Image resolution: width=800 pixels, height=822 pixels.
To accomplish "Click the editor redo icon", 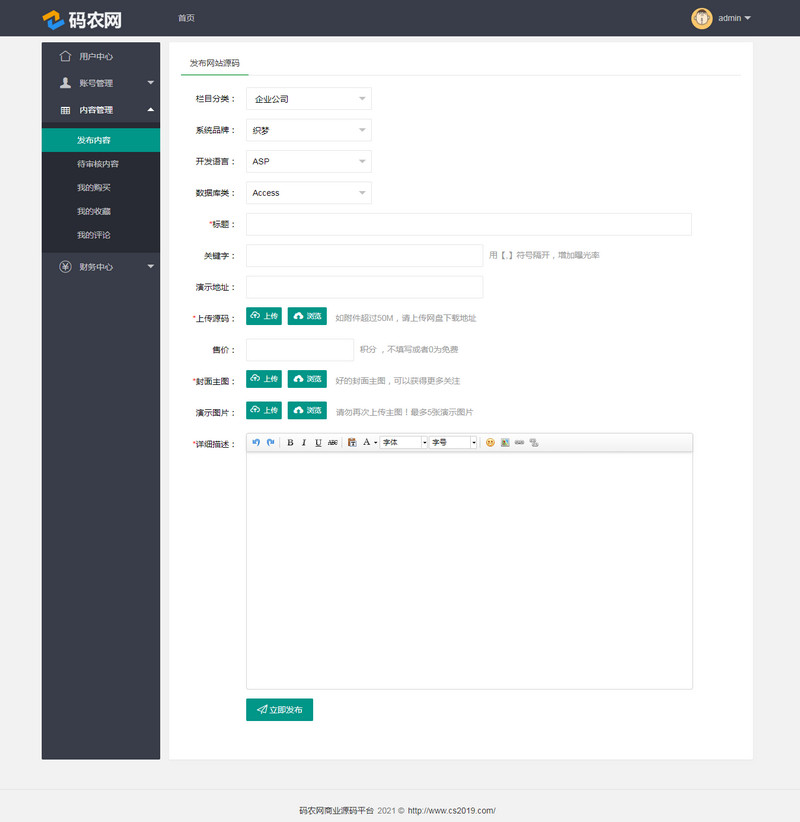I will pos(271,442).
